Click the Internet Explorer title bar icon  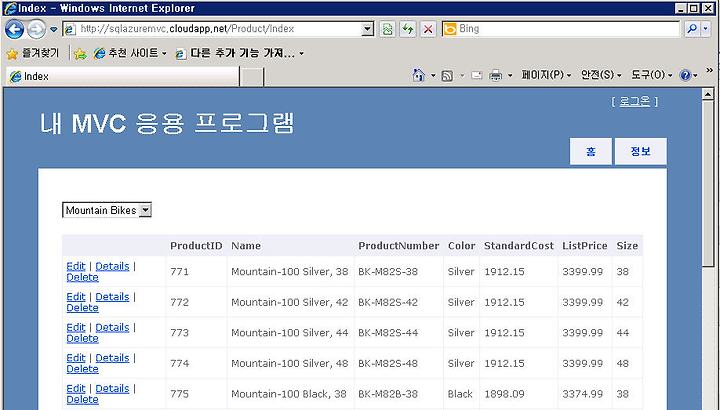[10, 8]
